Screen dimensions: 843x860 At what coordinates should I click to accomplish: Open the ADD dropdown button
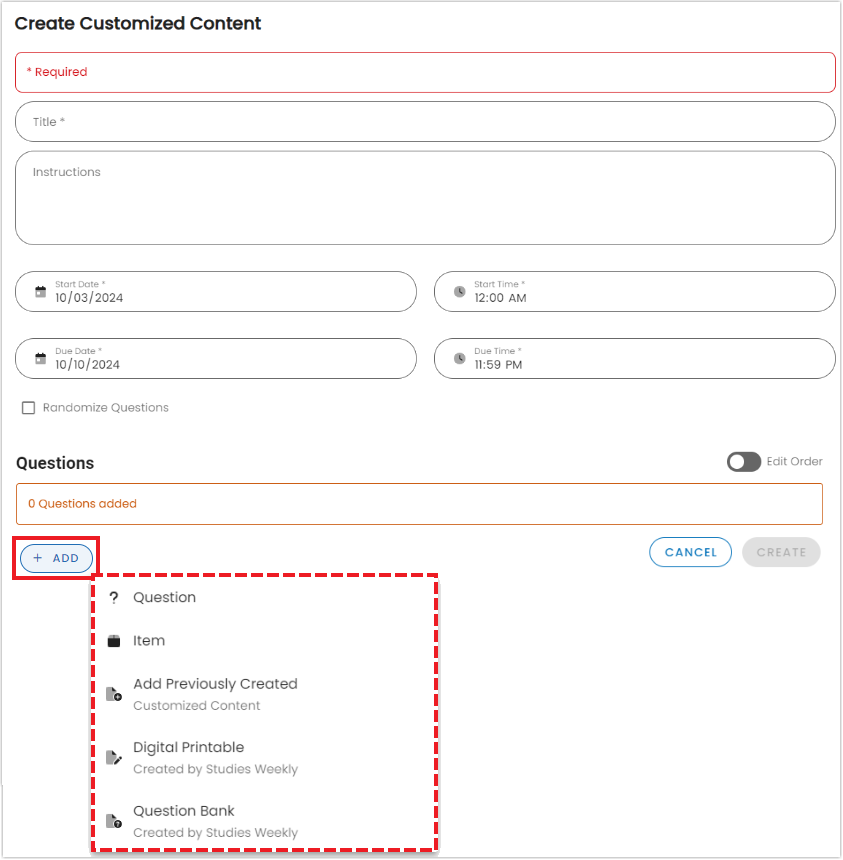click(56, 558)
